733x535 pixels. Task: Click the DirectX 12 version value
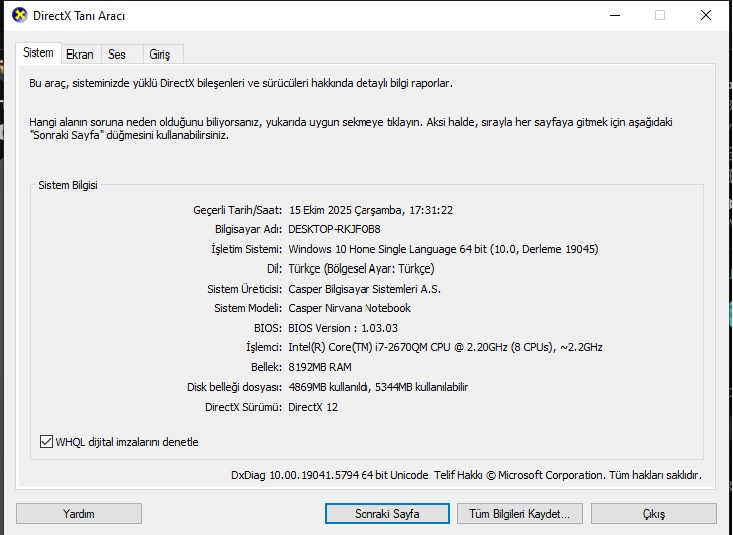click(313, 407)
